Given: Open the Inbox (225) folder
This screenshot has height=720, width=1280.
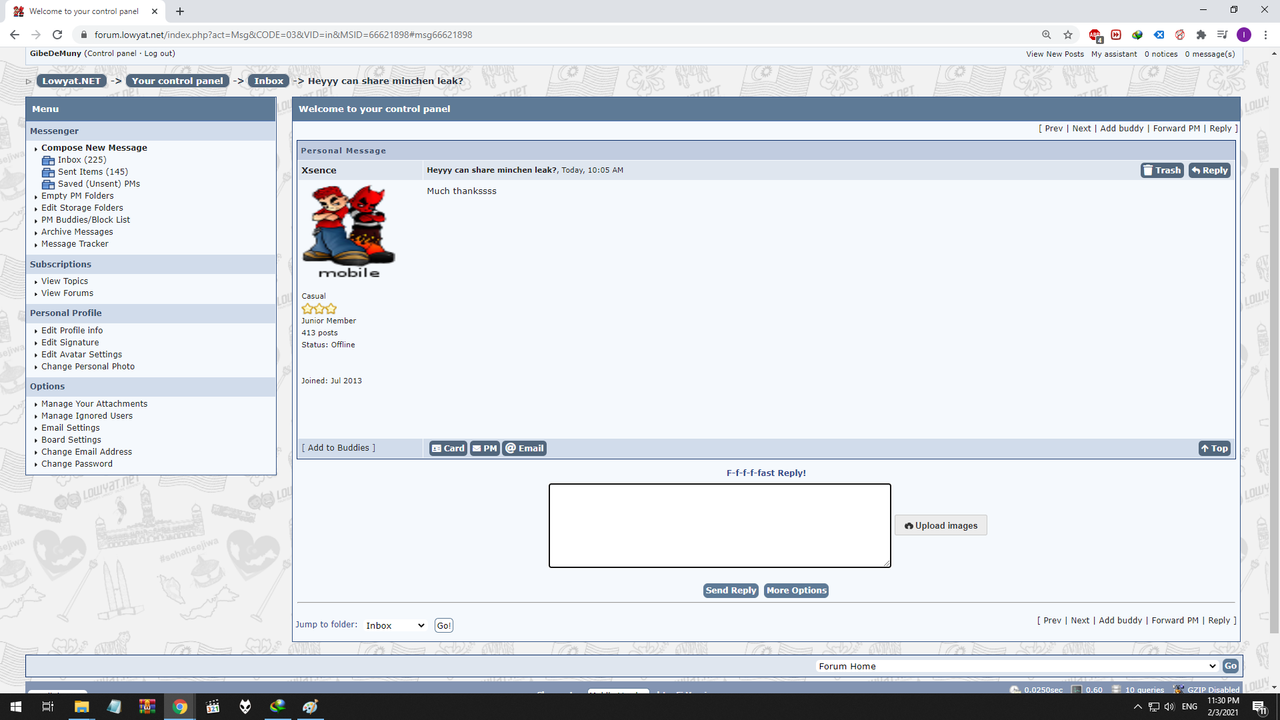Looking at the screenshot, I should click(81, 160).
